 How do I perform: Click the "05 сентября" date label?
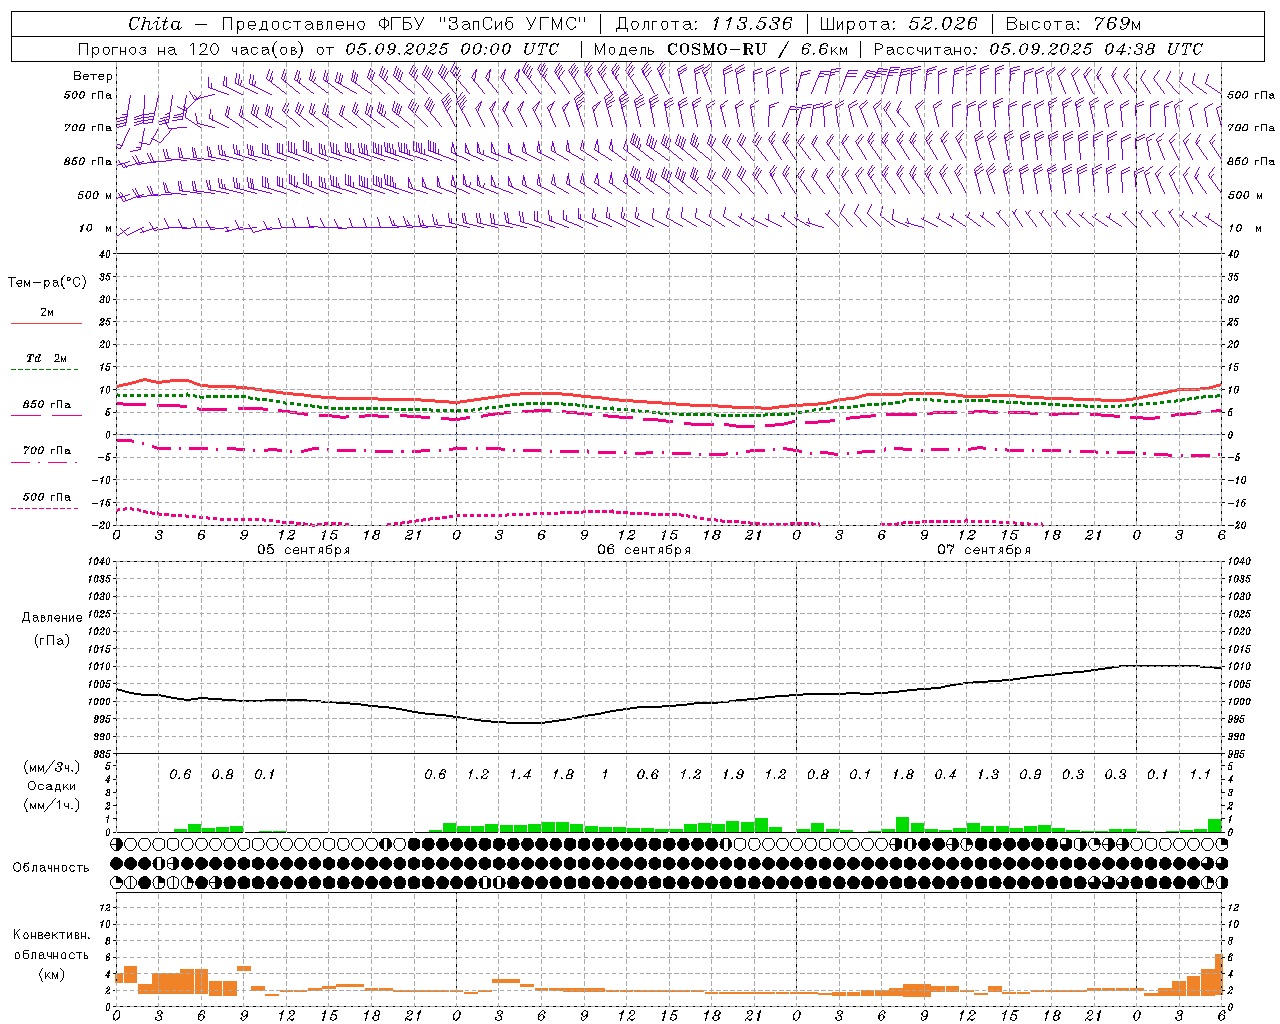pos(304,550)
